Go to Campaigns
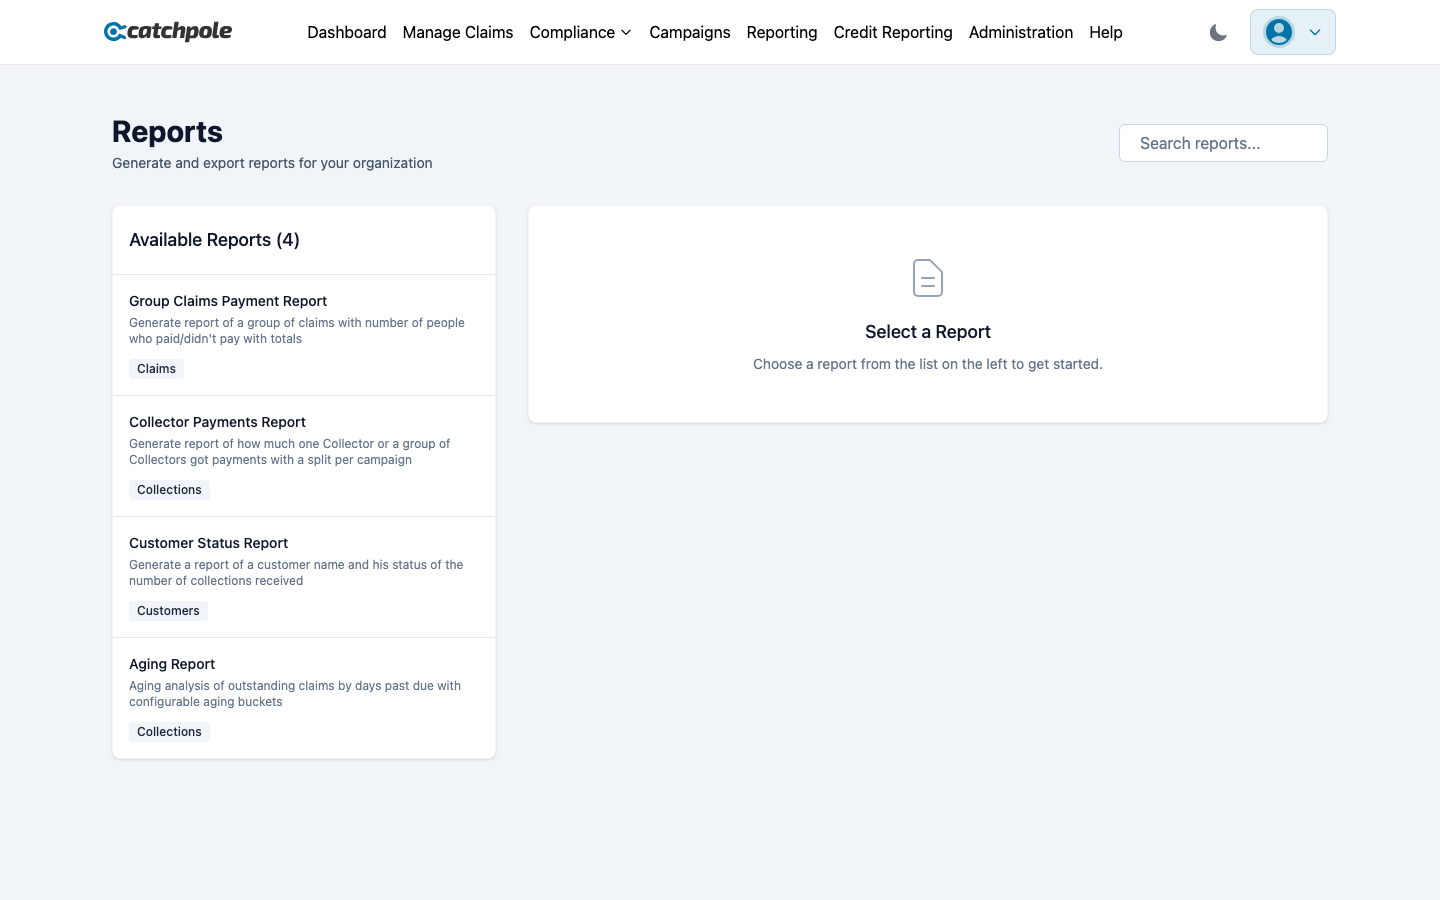Screen dimensions: 1440x900 pos(690,32)
